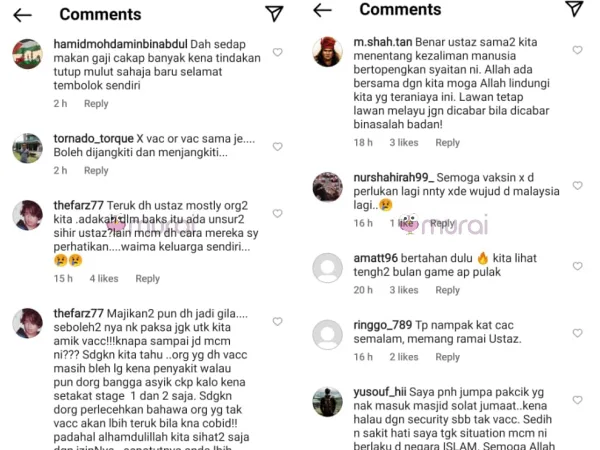Reply to tornado_torque's comment
The image size is (600, 450).
coord(96,171)
